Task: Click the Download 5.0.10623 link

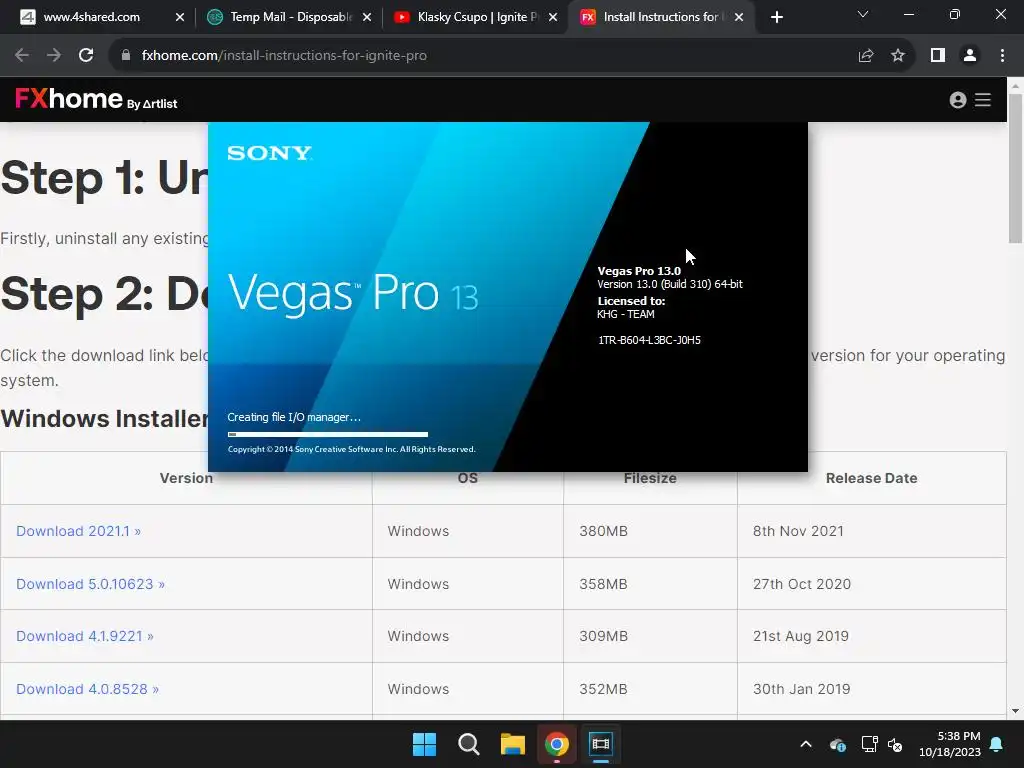Action: pyautogui.click(x=90, y=584)
